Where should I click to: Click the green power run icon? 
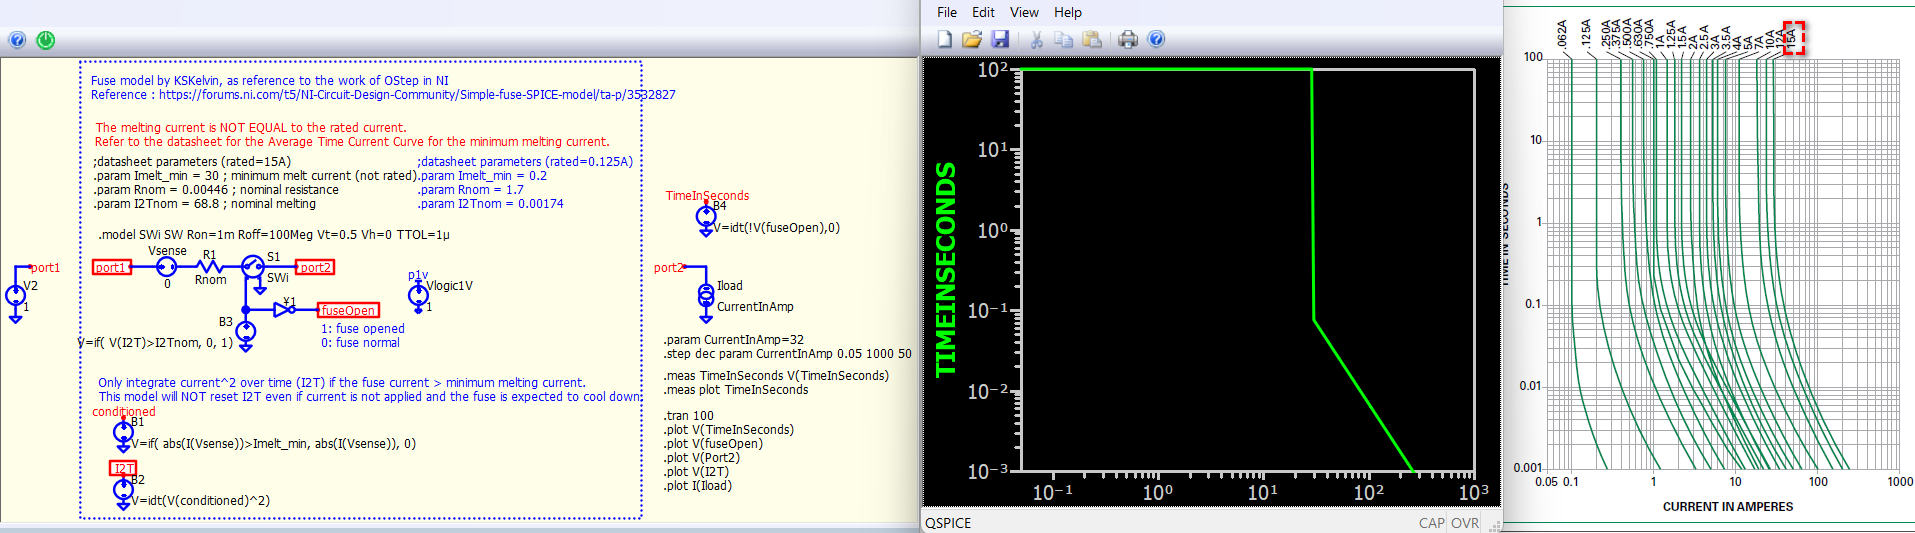point(45,40)
